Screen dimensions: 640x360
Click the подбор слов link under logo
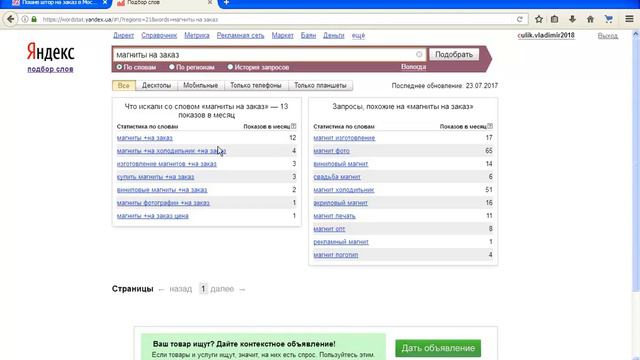50,69
